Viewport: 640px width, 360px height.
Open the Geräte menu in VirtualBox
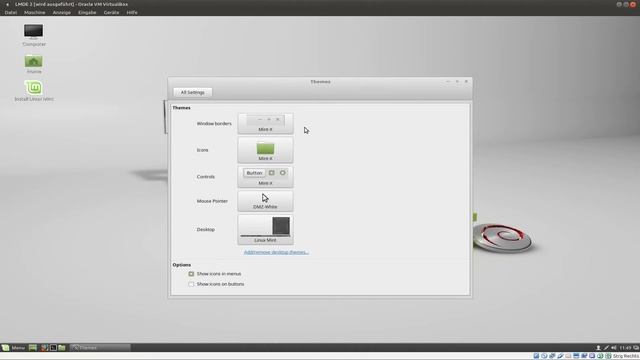(111, 13)
